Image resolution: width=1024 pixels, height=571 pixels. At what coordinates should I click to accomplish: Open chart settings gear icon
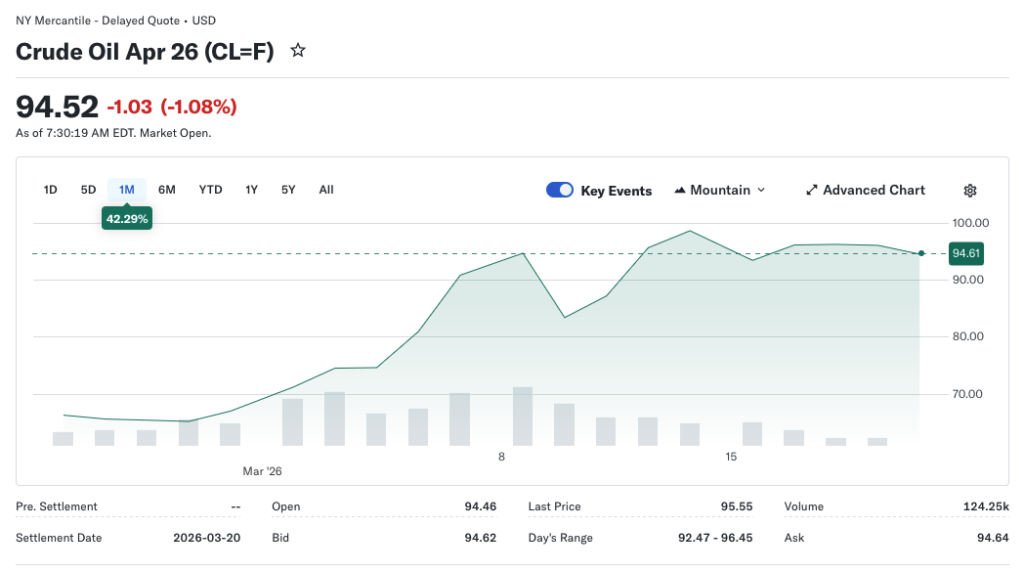click(x=969, y=190)
